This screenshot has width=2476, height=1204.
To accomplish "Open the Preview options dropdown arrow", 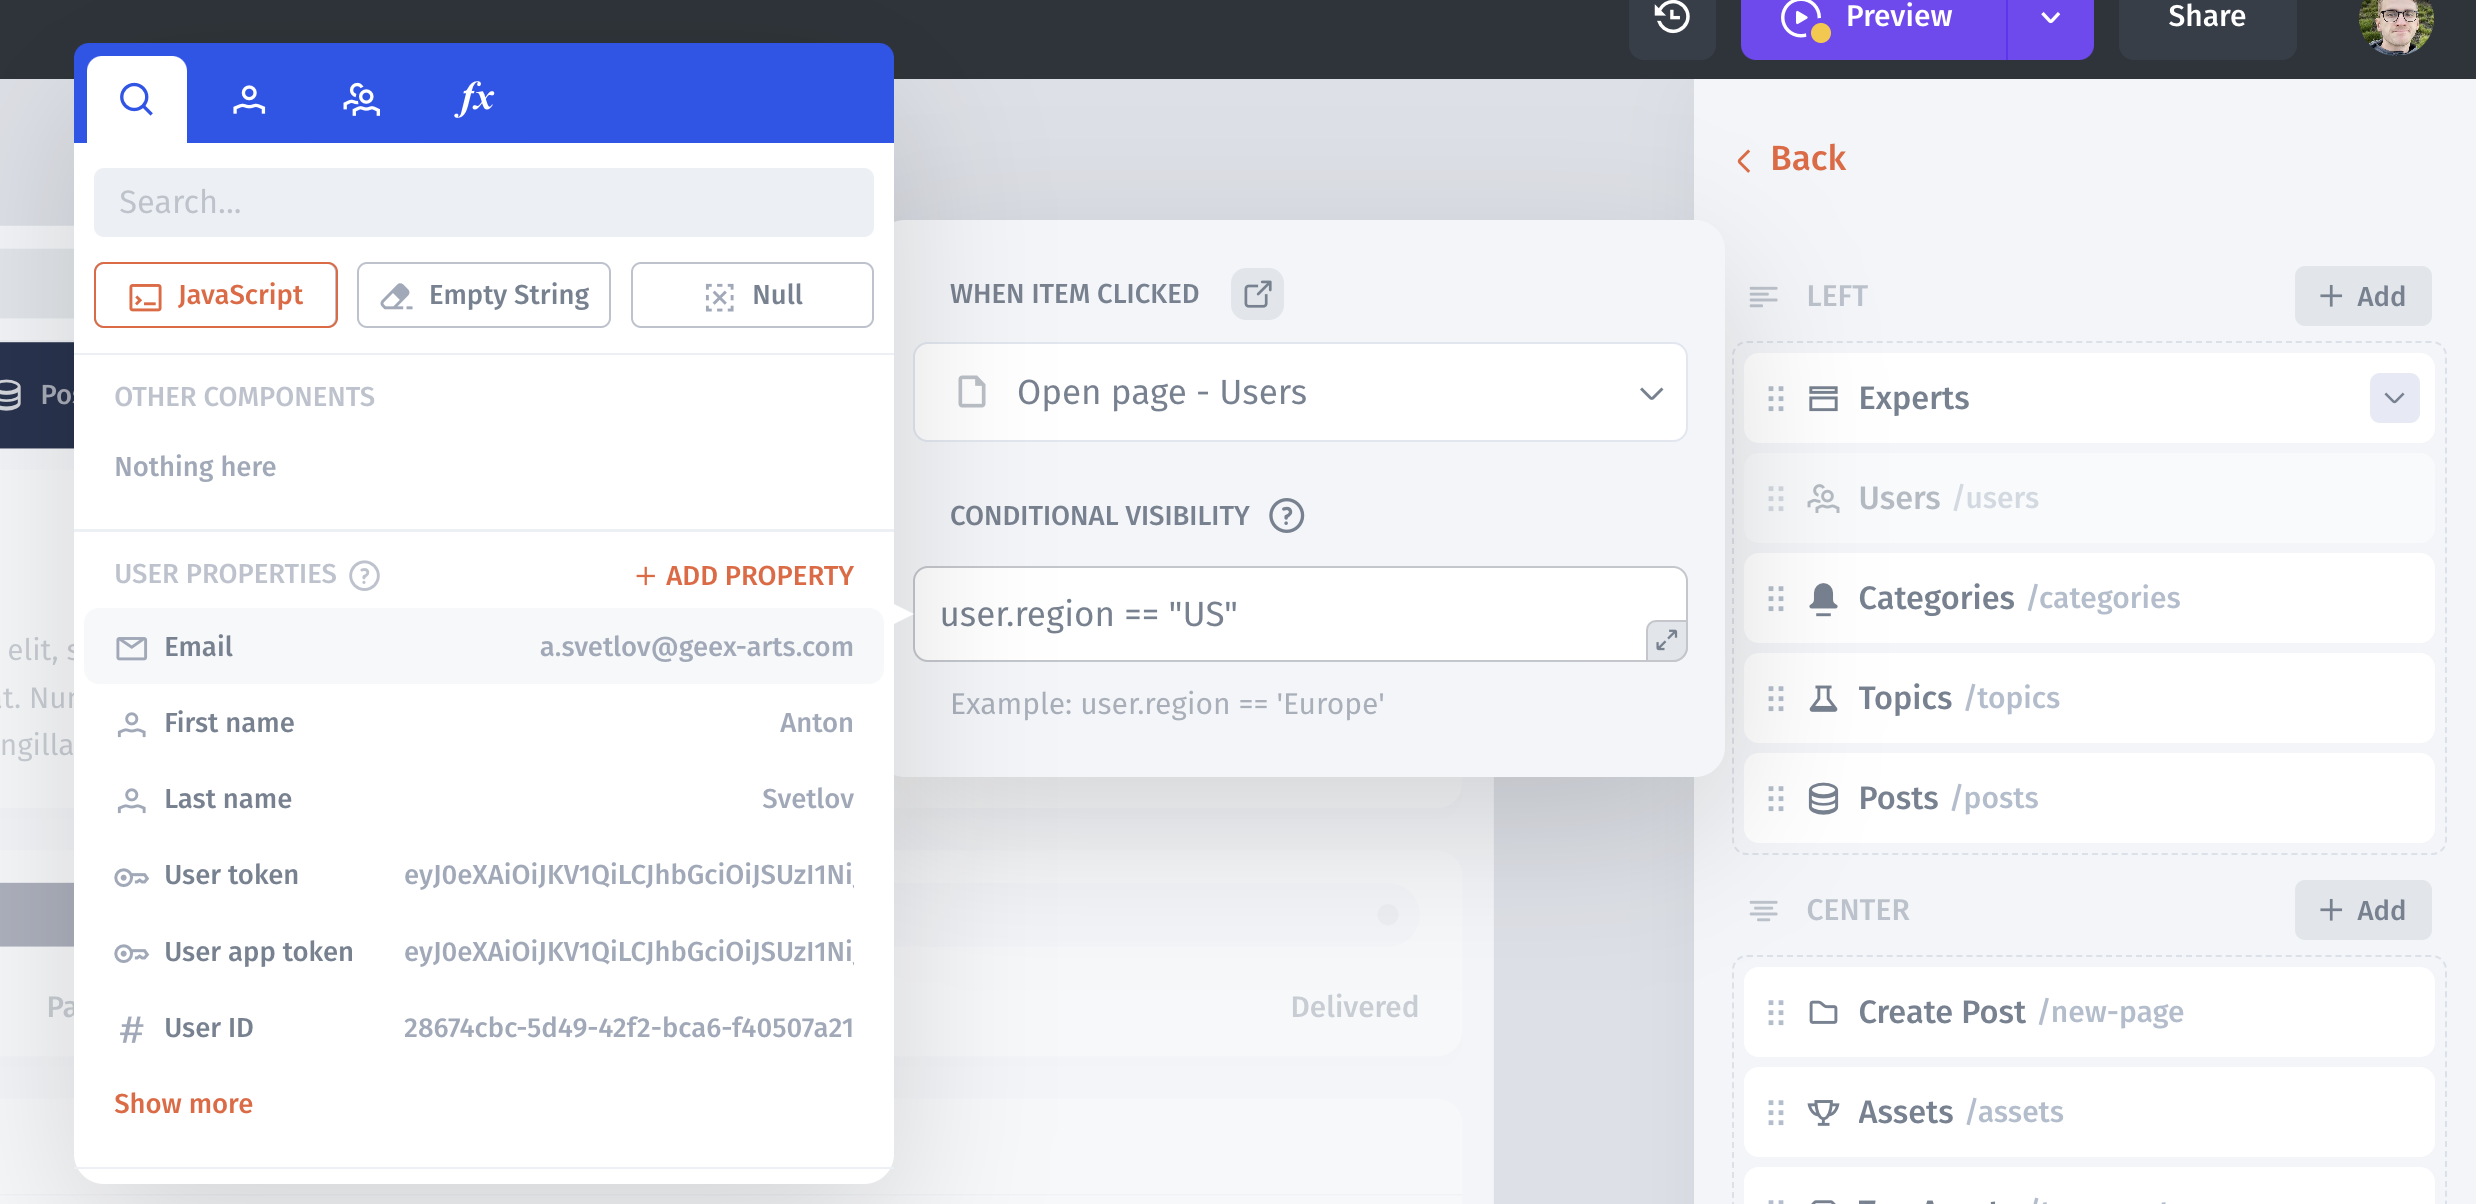I will 2050,18.
